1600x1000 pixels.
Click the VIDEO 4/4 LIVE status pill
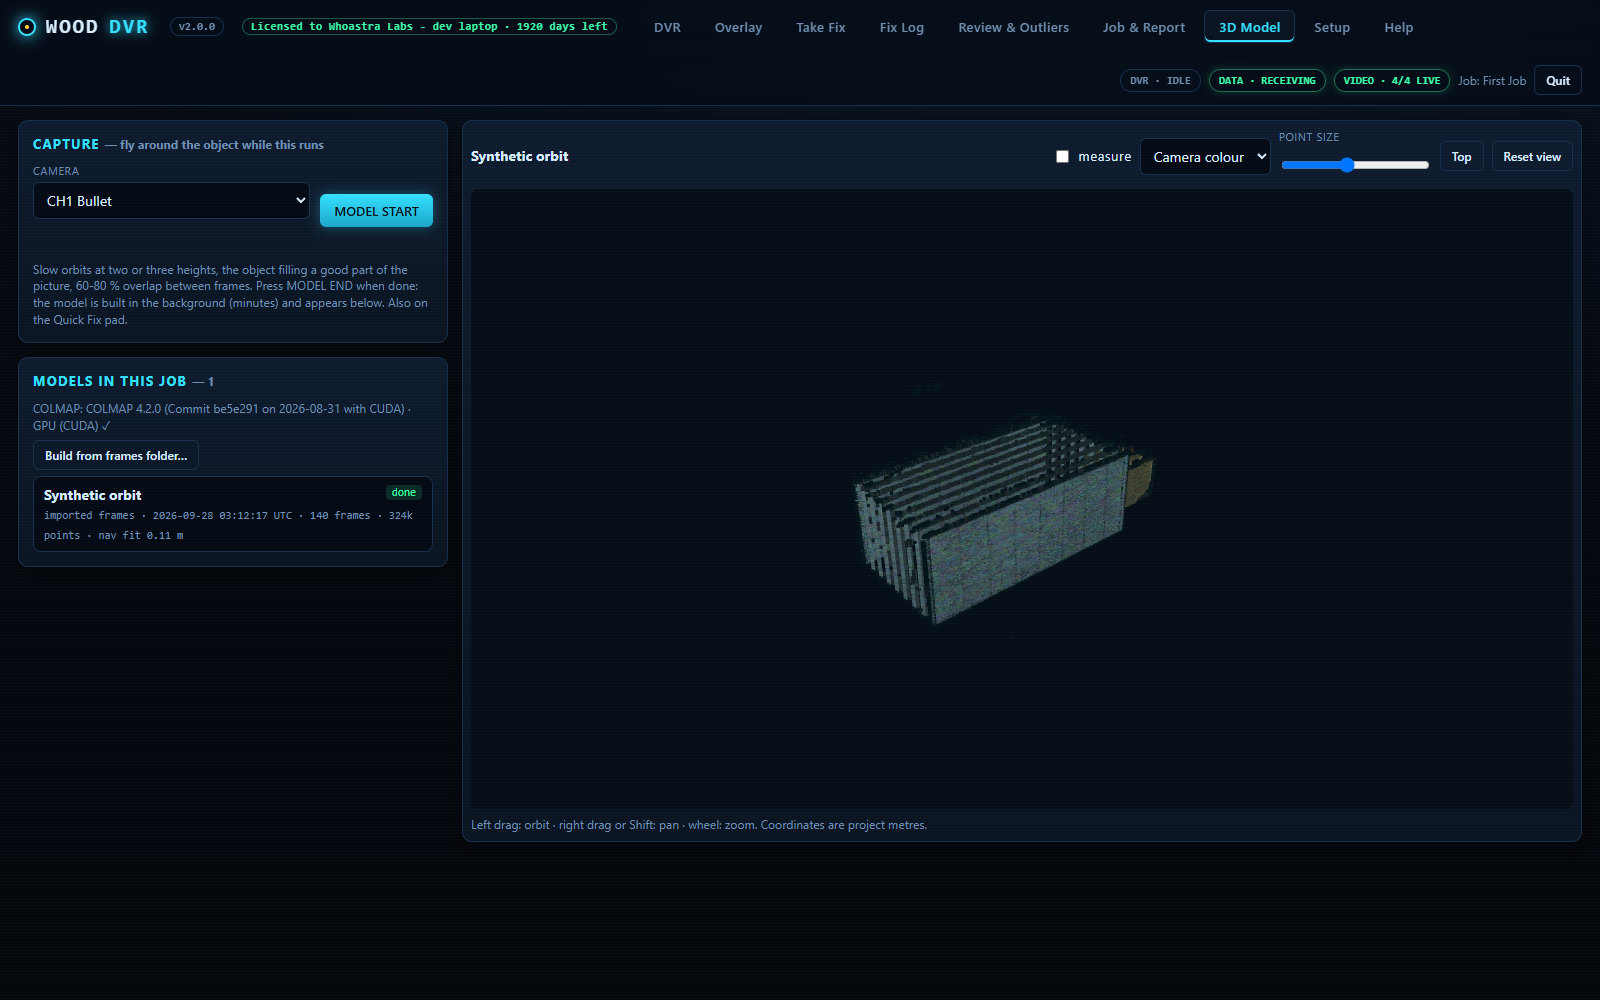[1391, 81]
